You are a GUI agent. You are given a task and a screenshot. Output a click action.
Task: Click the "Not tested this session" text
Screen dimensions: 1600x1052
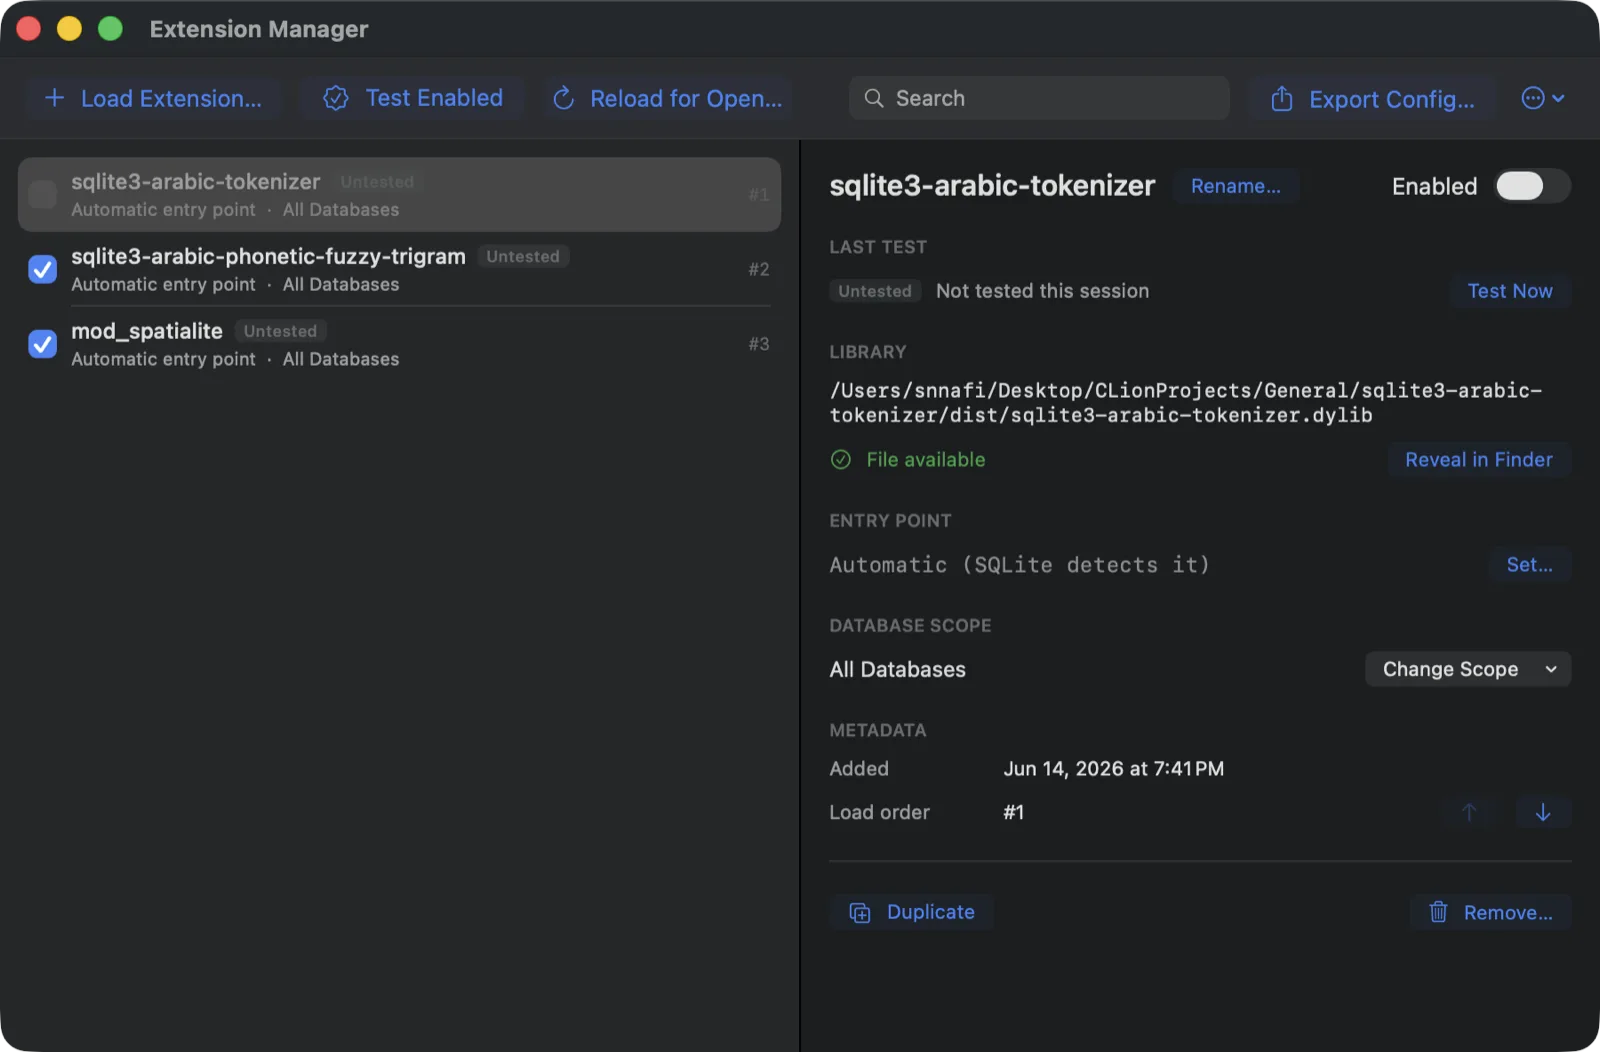[x=1042, y=291]
